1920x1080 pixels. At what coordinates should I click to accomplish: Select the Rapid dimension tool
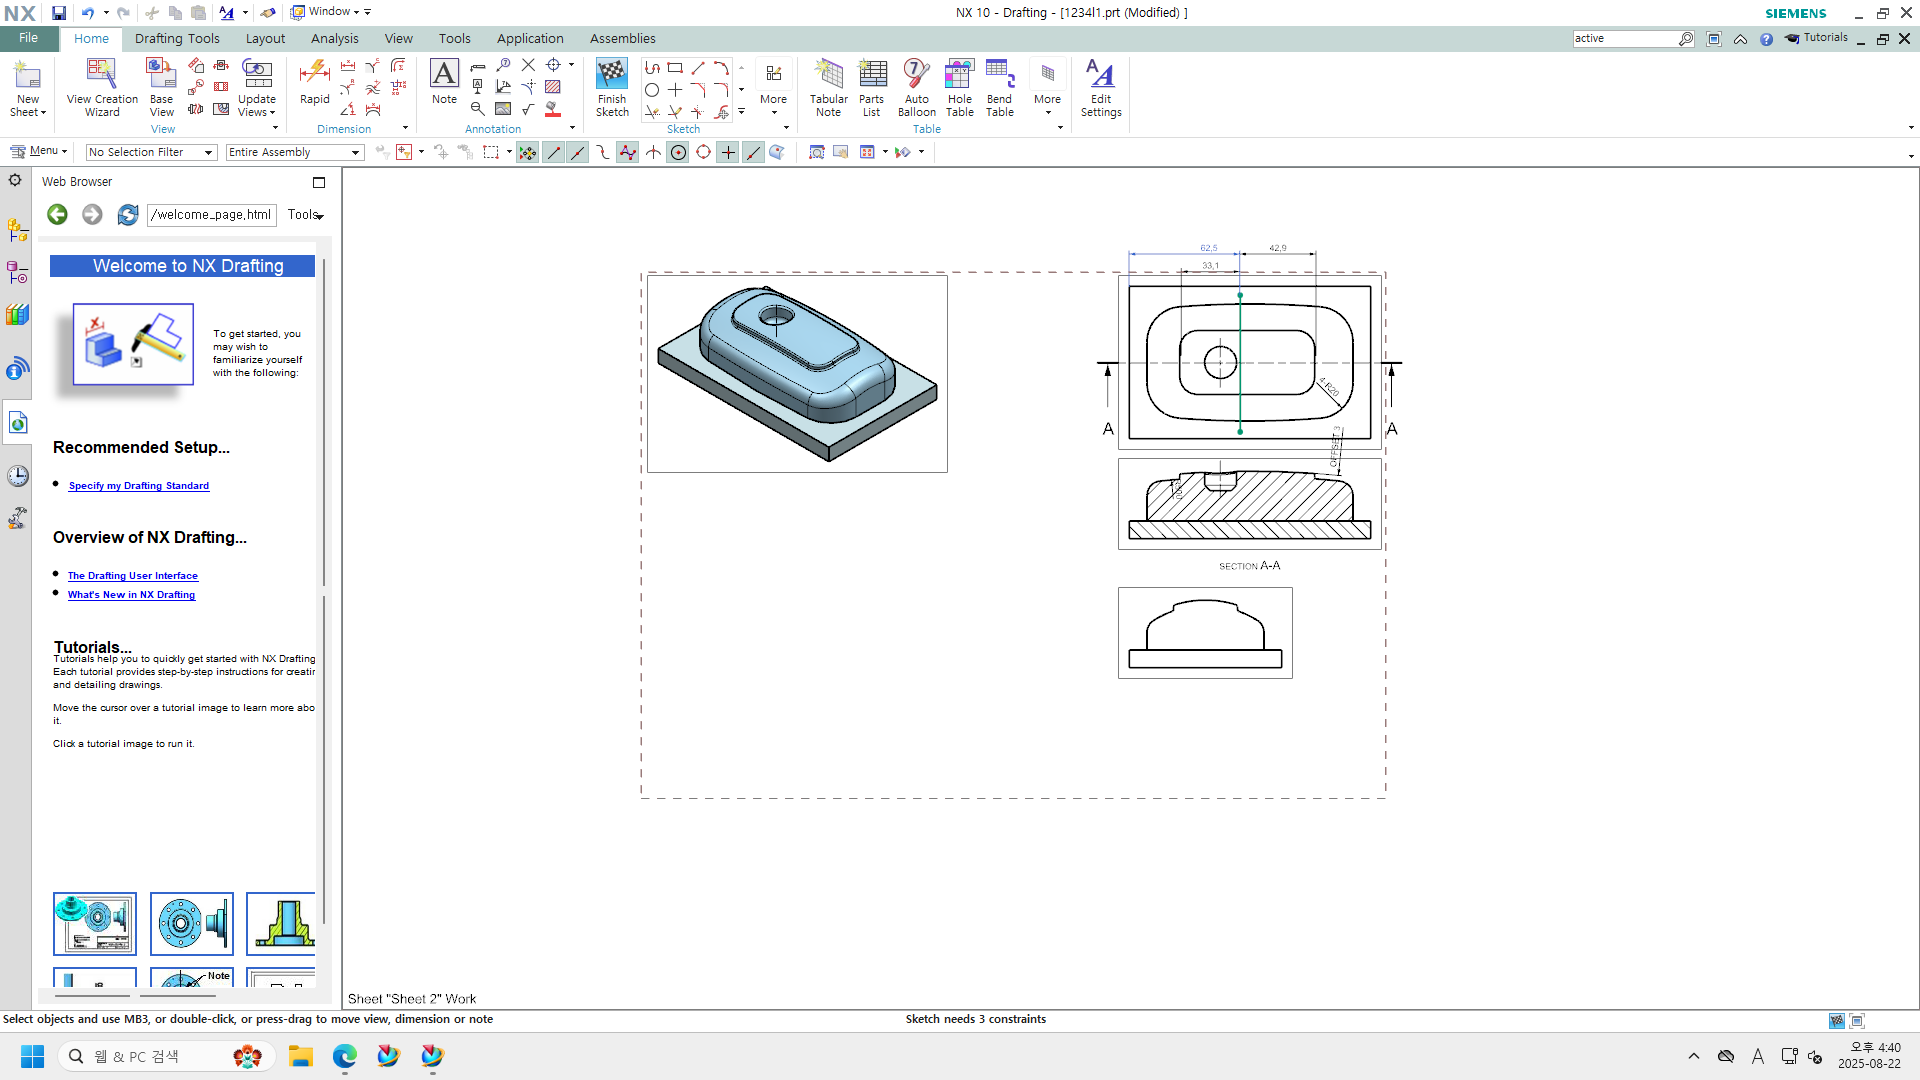(314, 82)
